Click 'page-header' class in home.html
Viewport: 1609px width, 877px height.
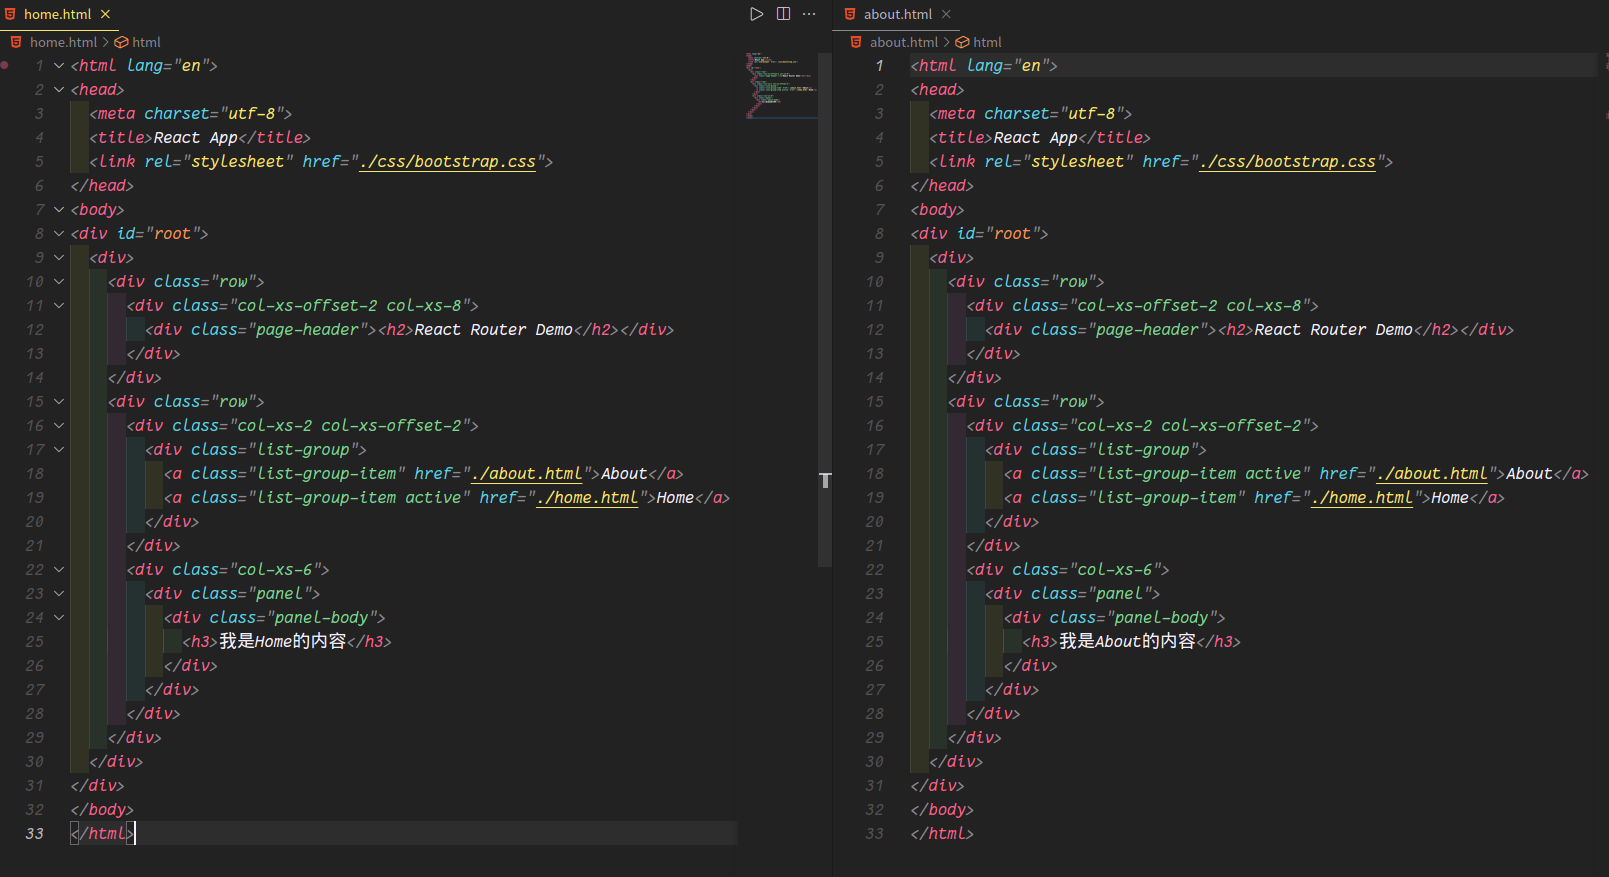(x=307, y=330)
